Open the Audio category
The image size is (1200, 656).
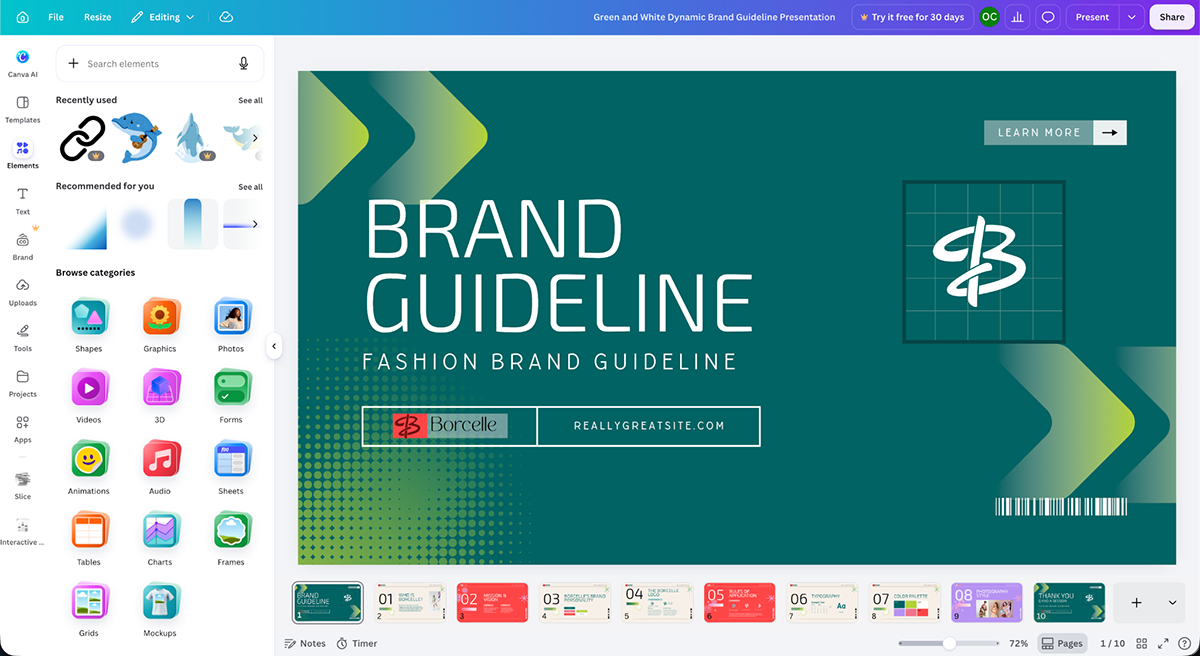point(160,468)
